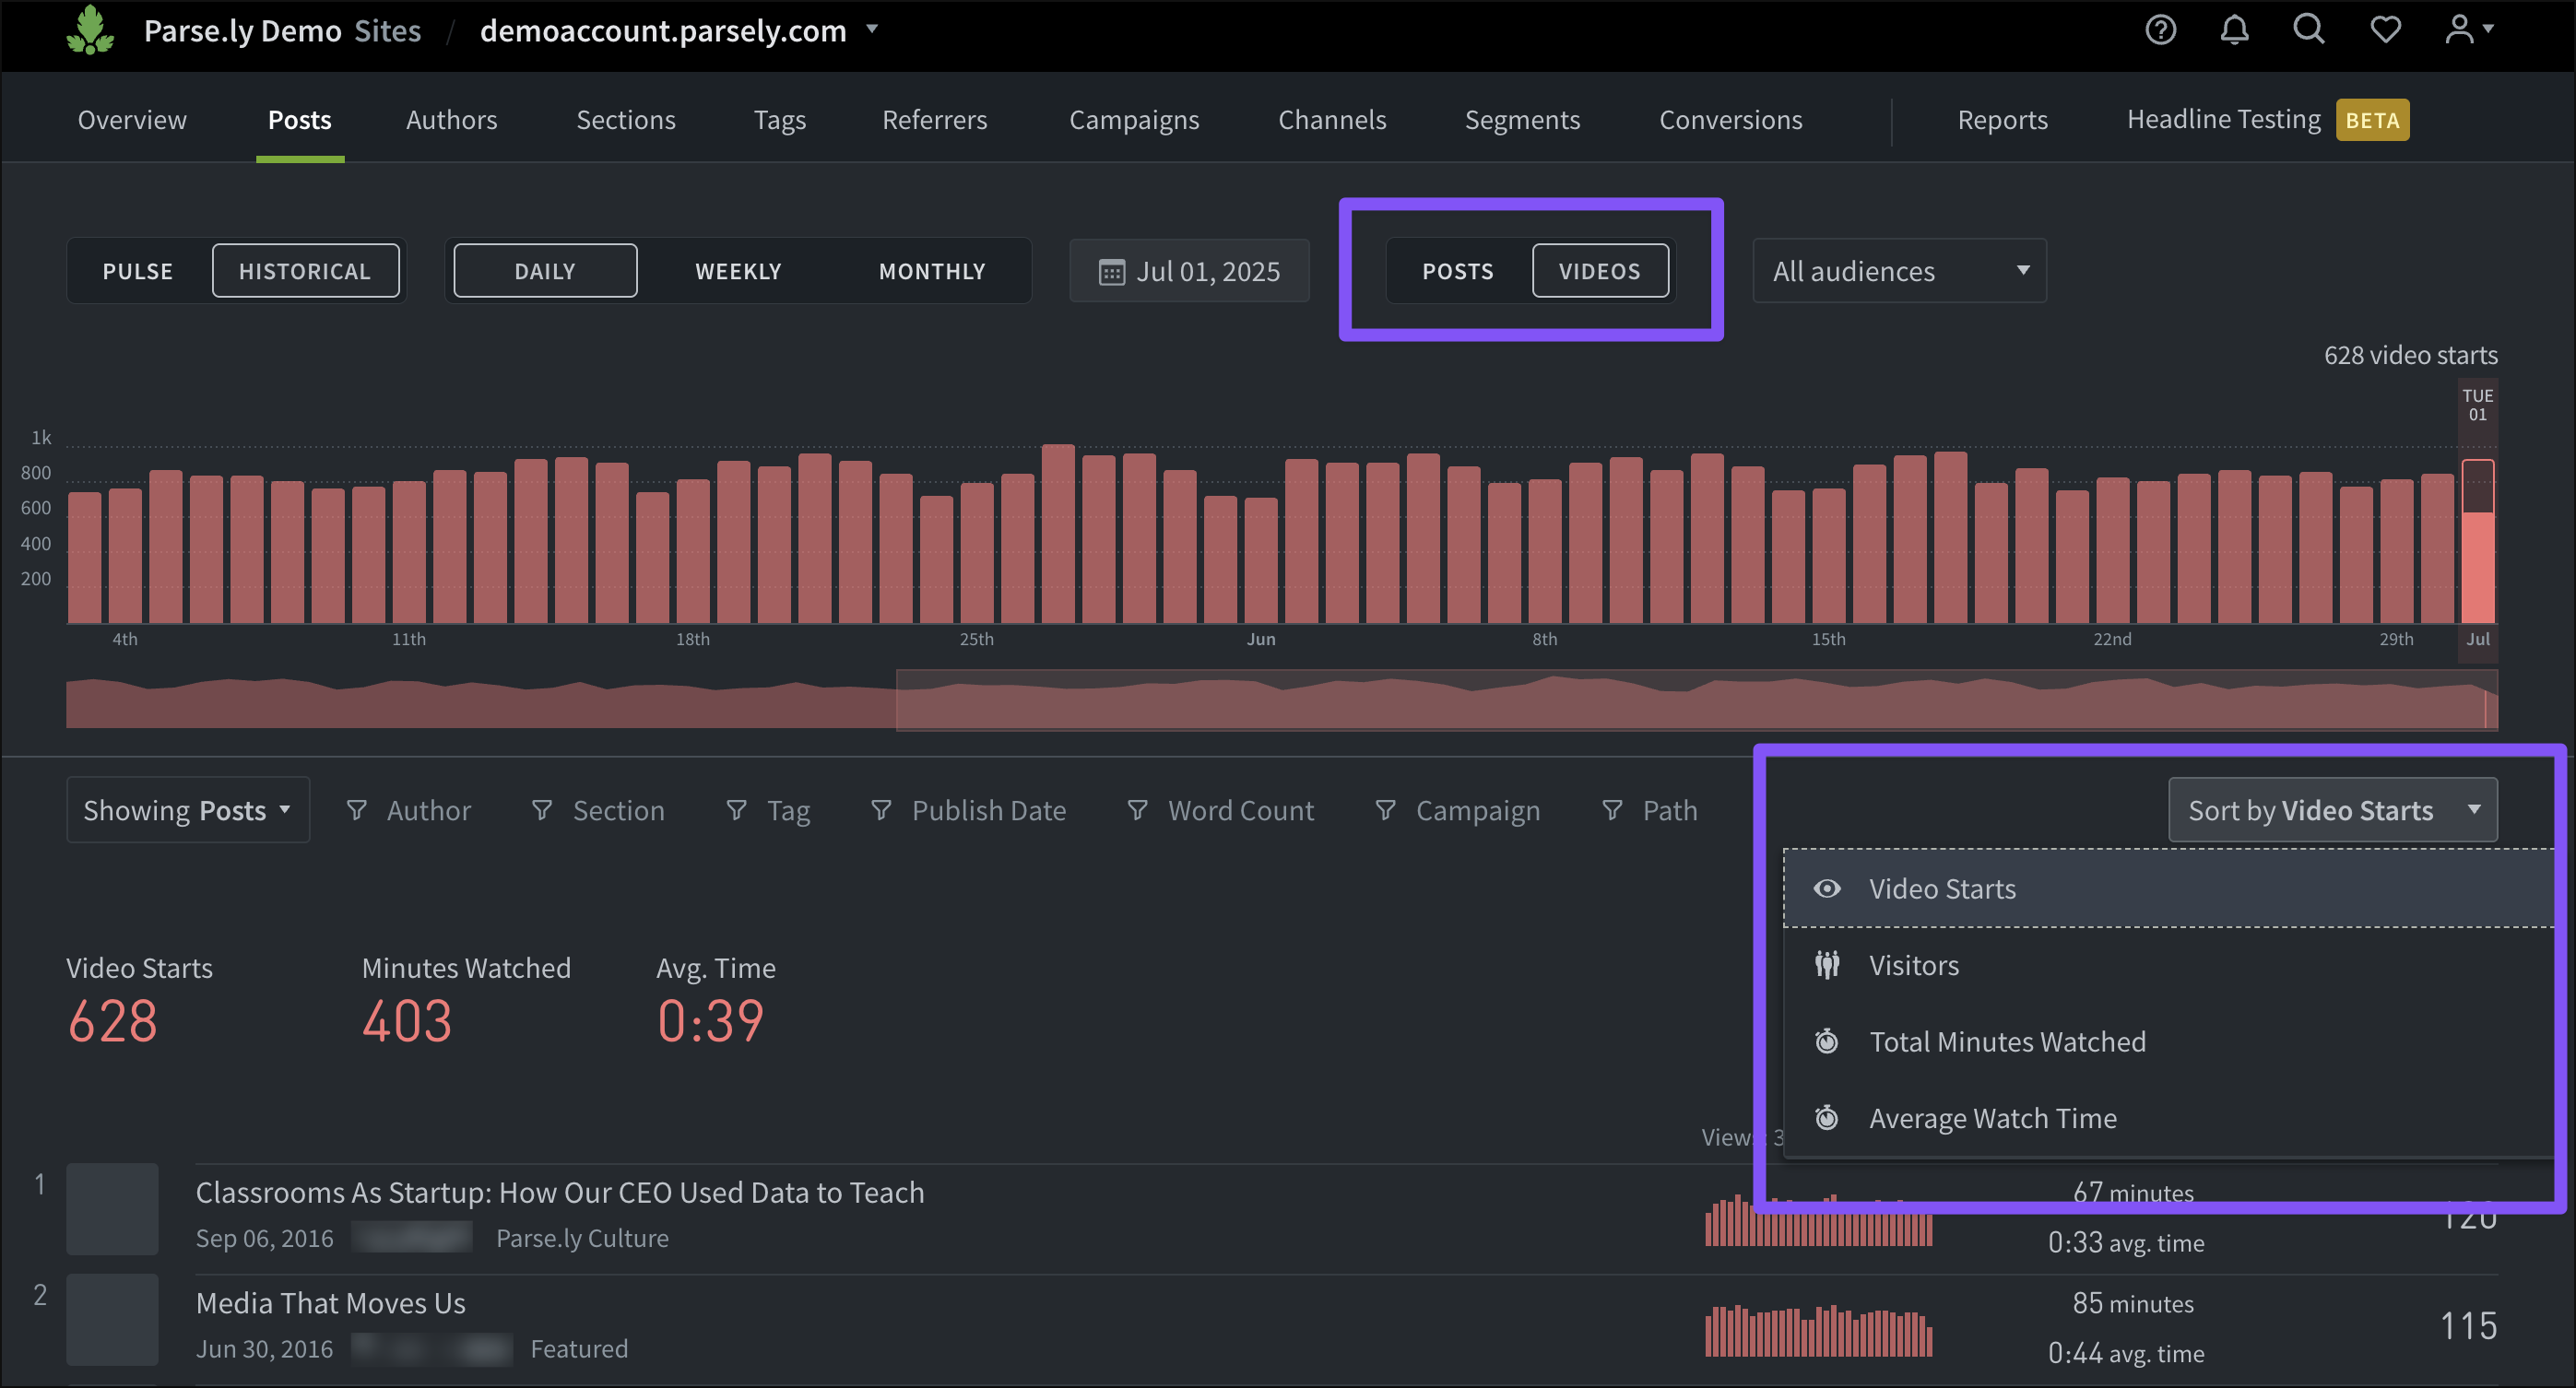Click the Parse.ly leaf logo

(90, 30)
